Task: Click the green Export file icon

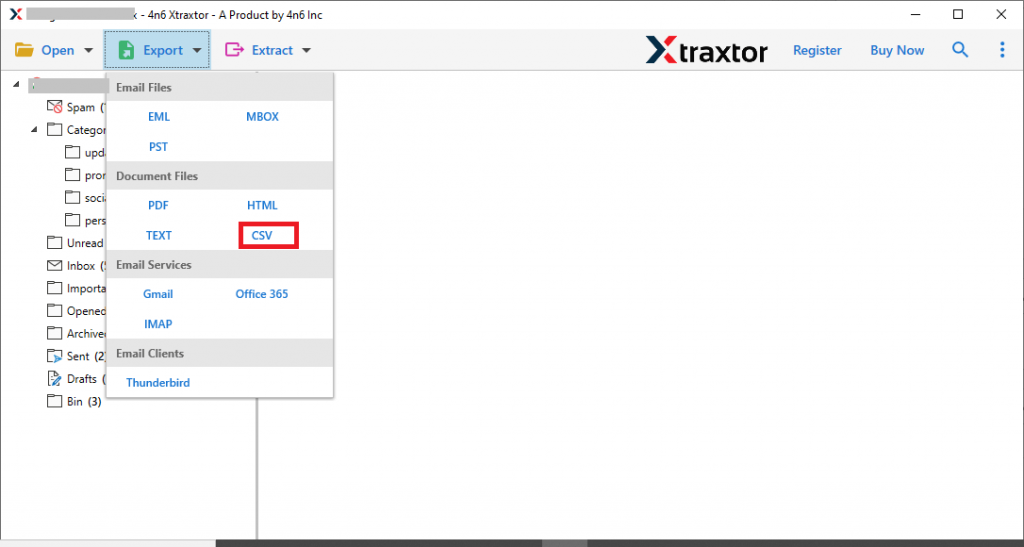Action: (x=126, y=50)
